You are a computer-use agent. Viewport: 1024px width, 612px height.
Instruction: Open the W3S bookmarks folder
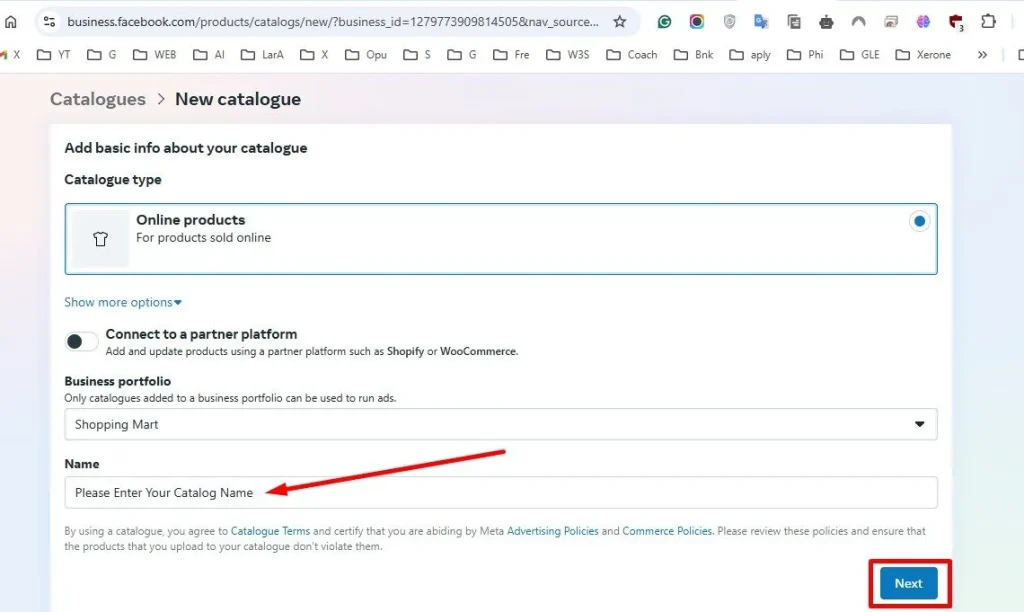pos(568,55)
